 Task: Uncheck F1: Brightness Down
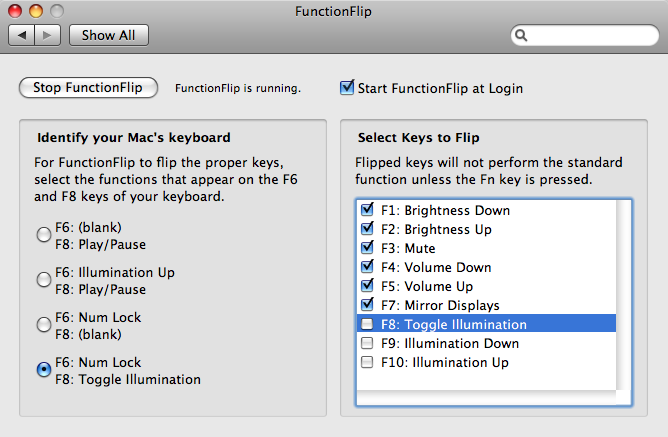367,211
